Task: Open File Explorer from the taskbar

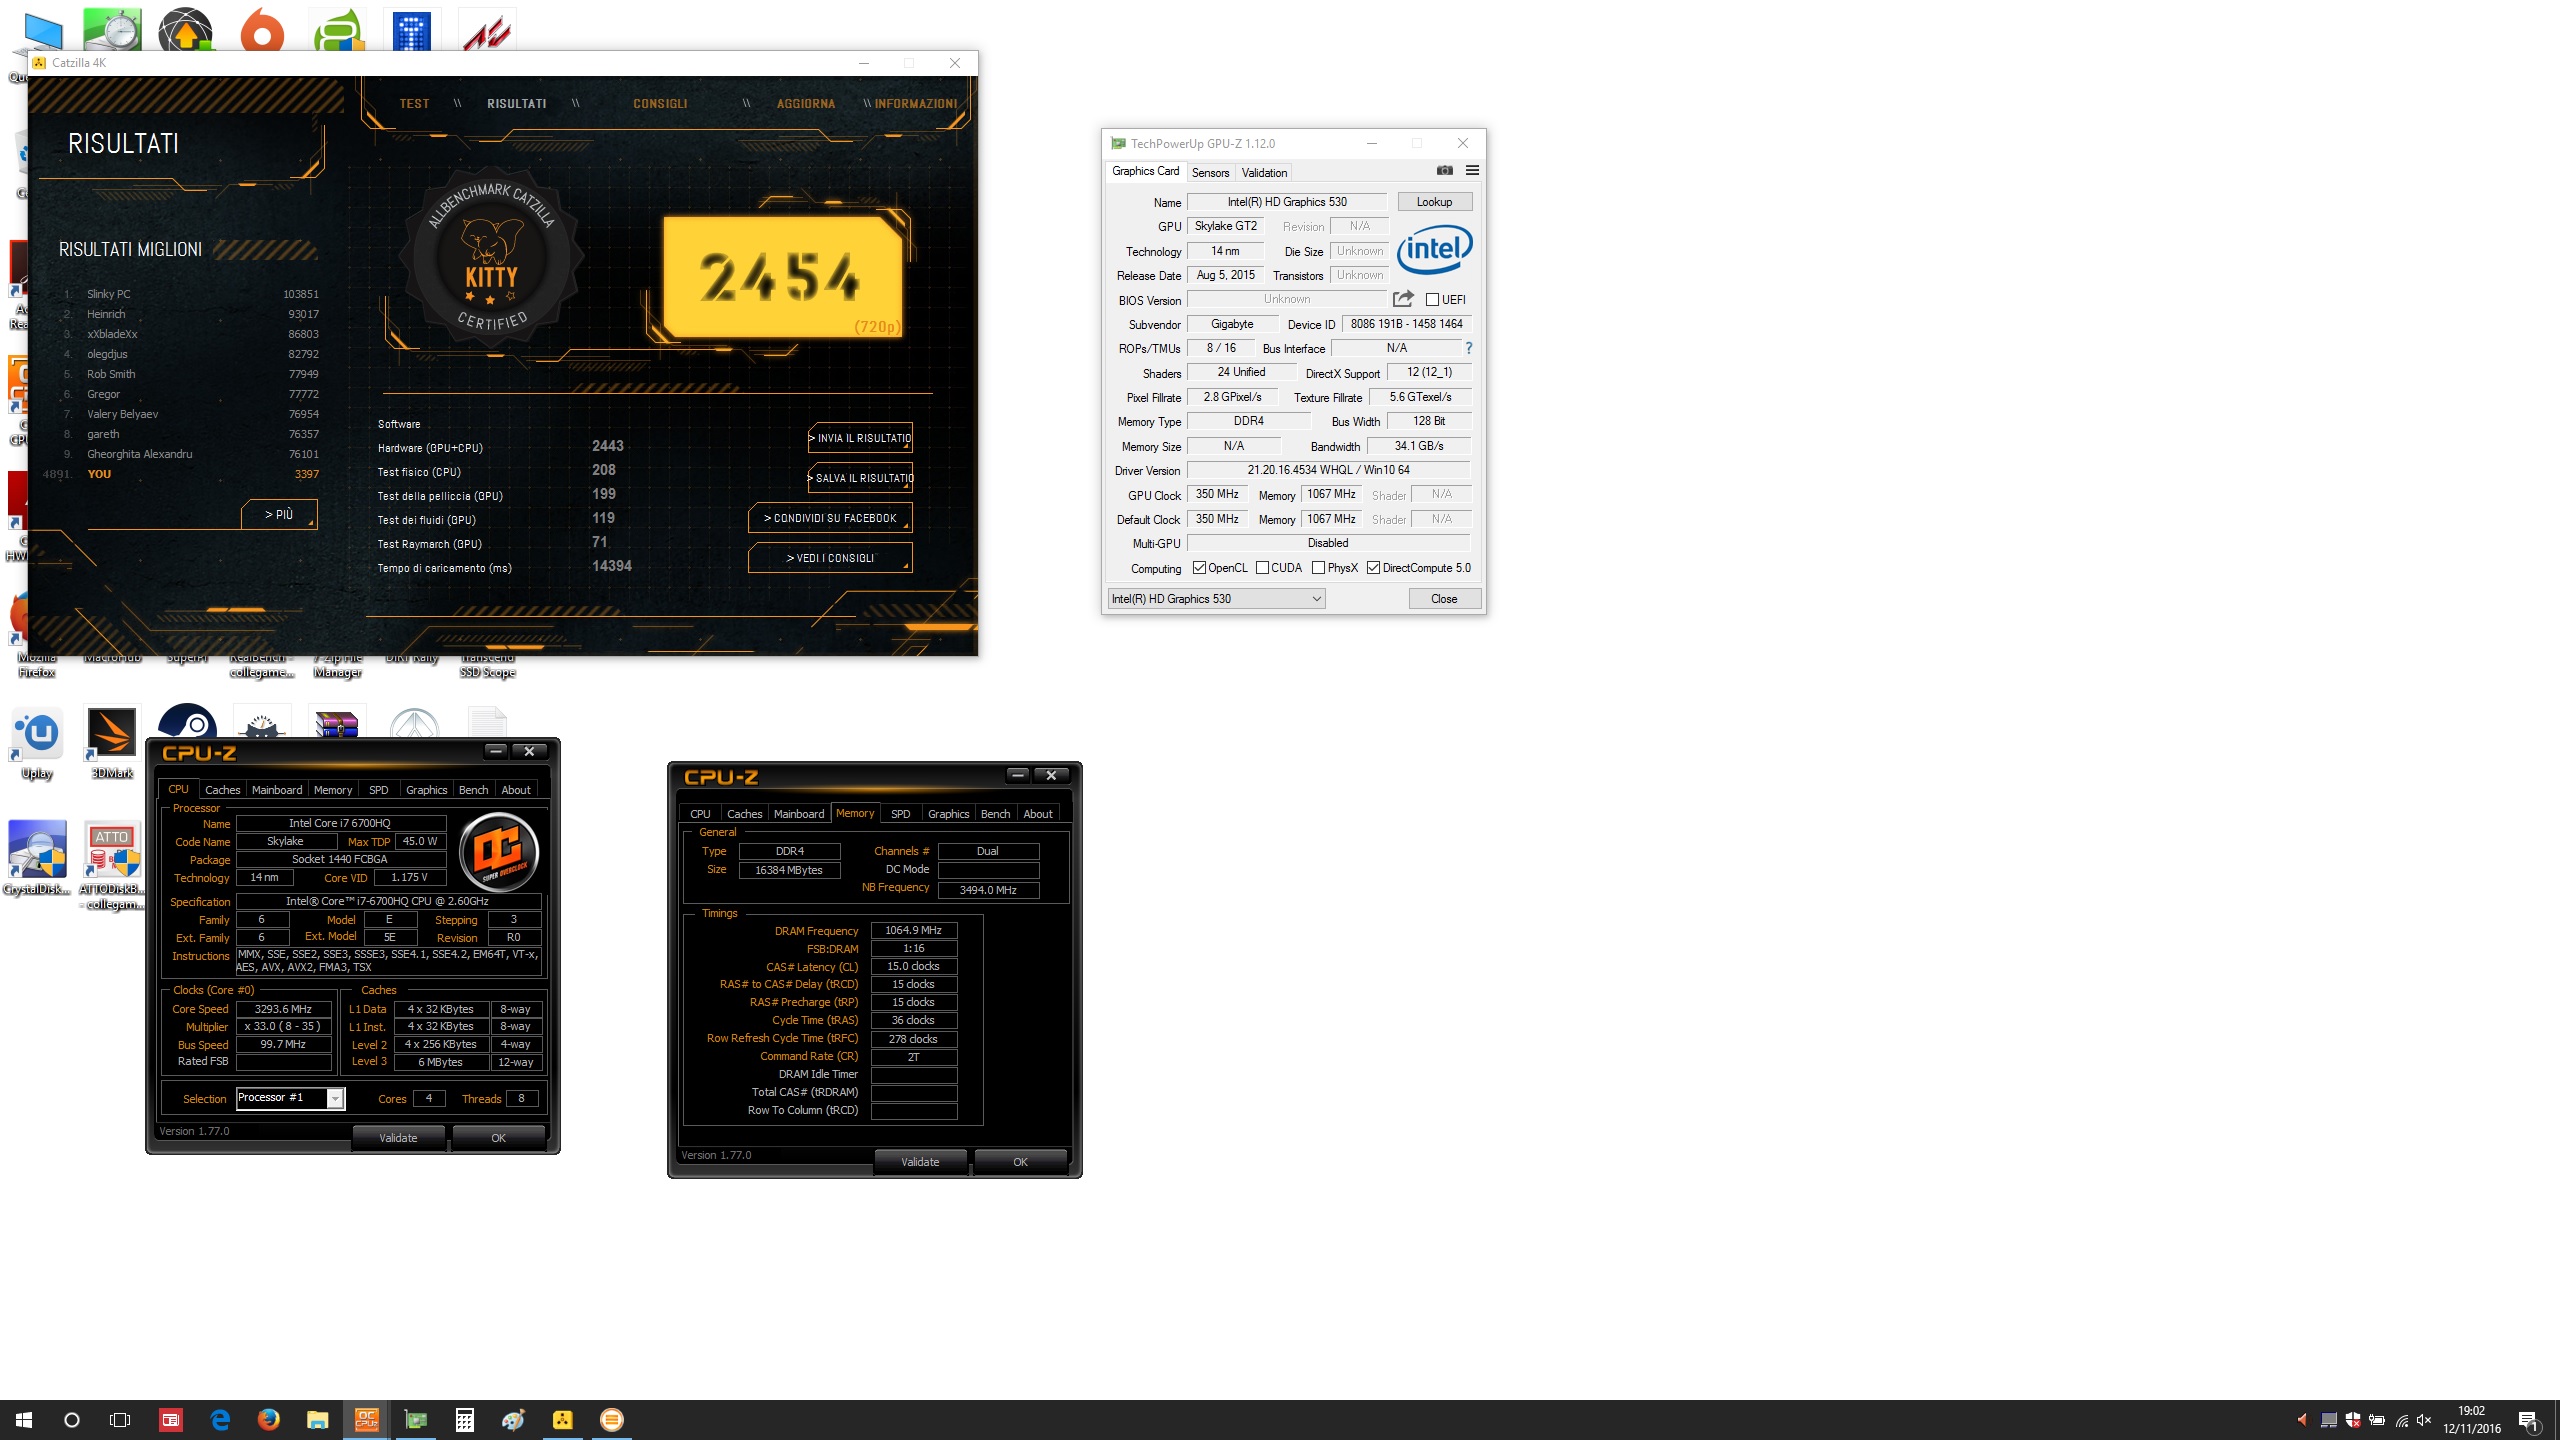Action: click(317, 1419)
